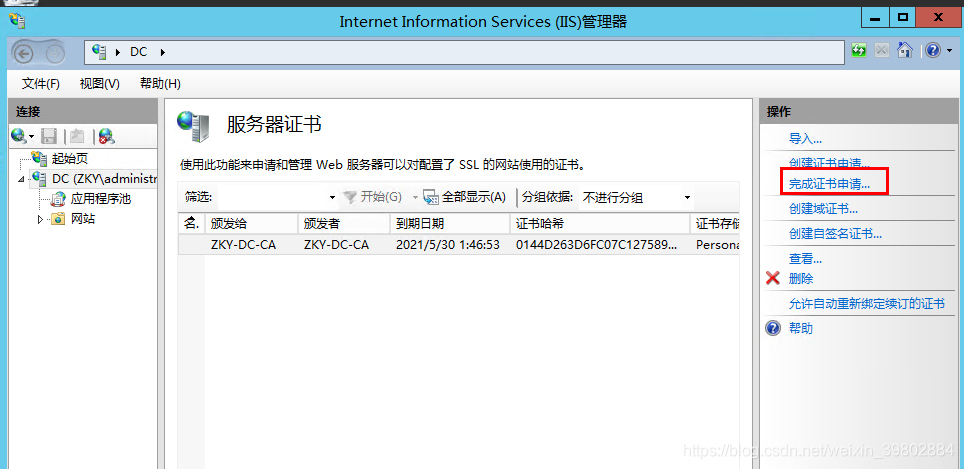Click the 开始(G) filter button
Screen dimensions: 964x469
pos(373,197)
